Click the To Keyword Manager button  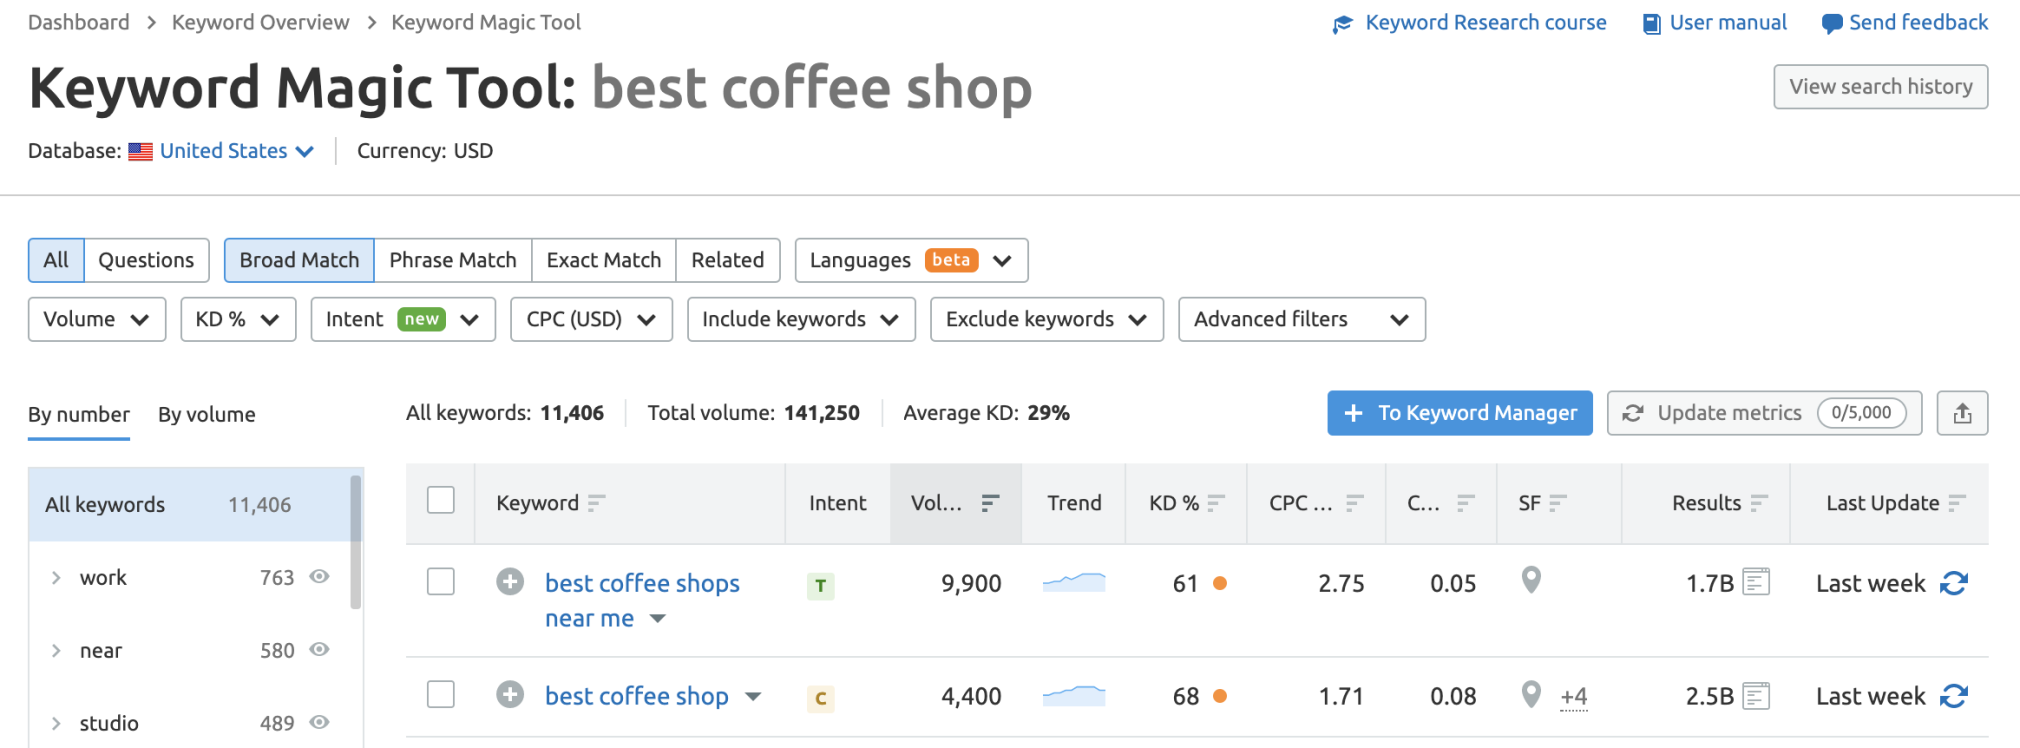pyautogui.click(x=1460, y=413)
